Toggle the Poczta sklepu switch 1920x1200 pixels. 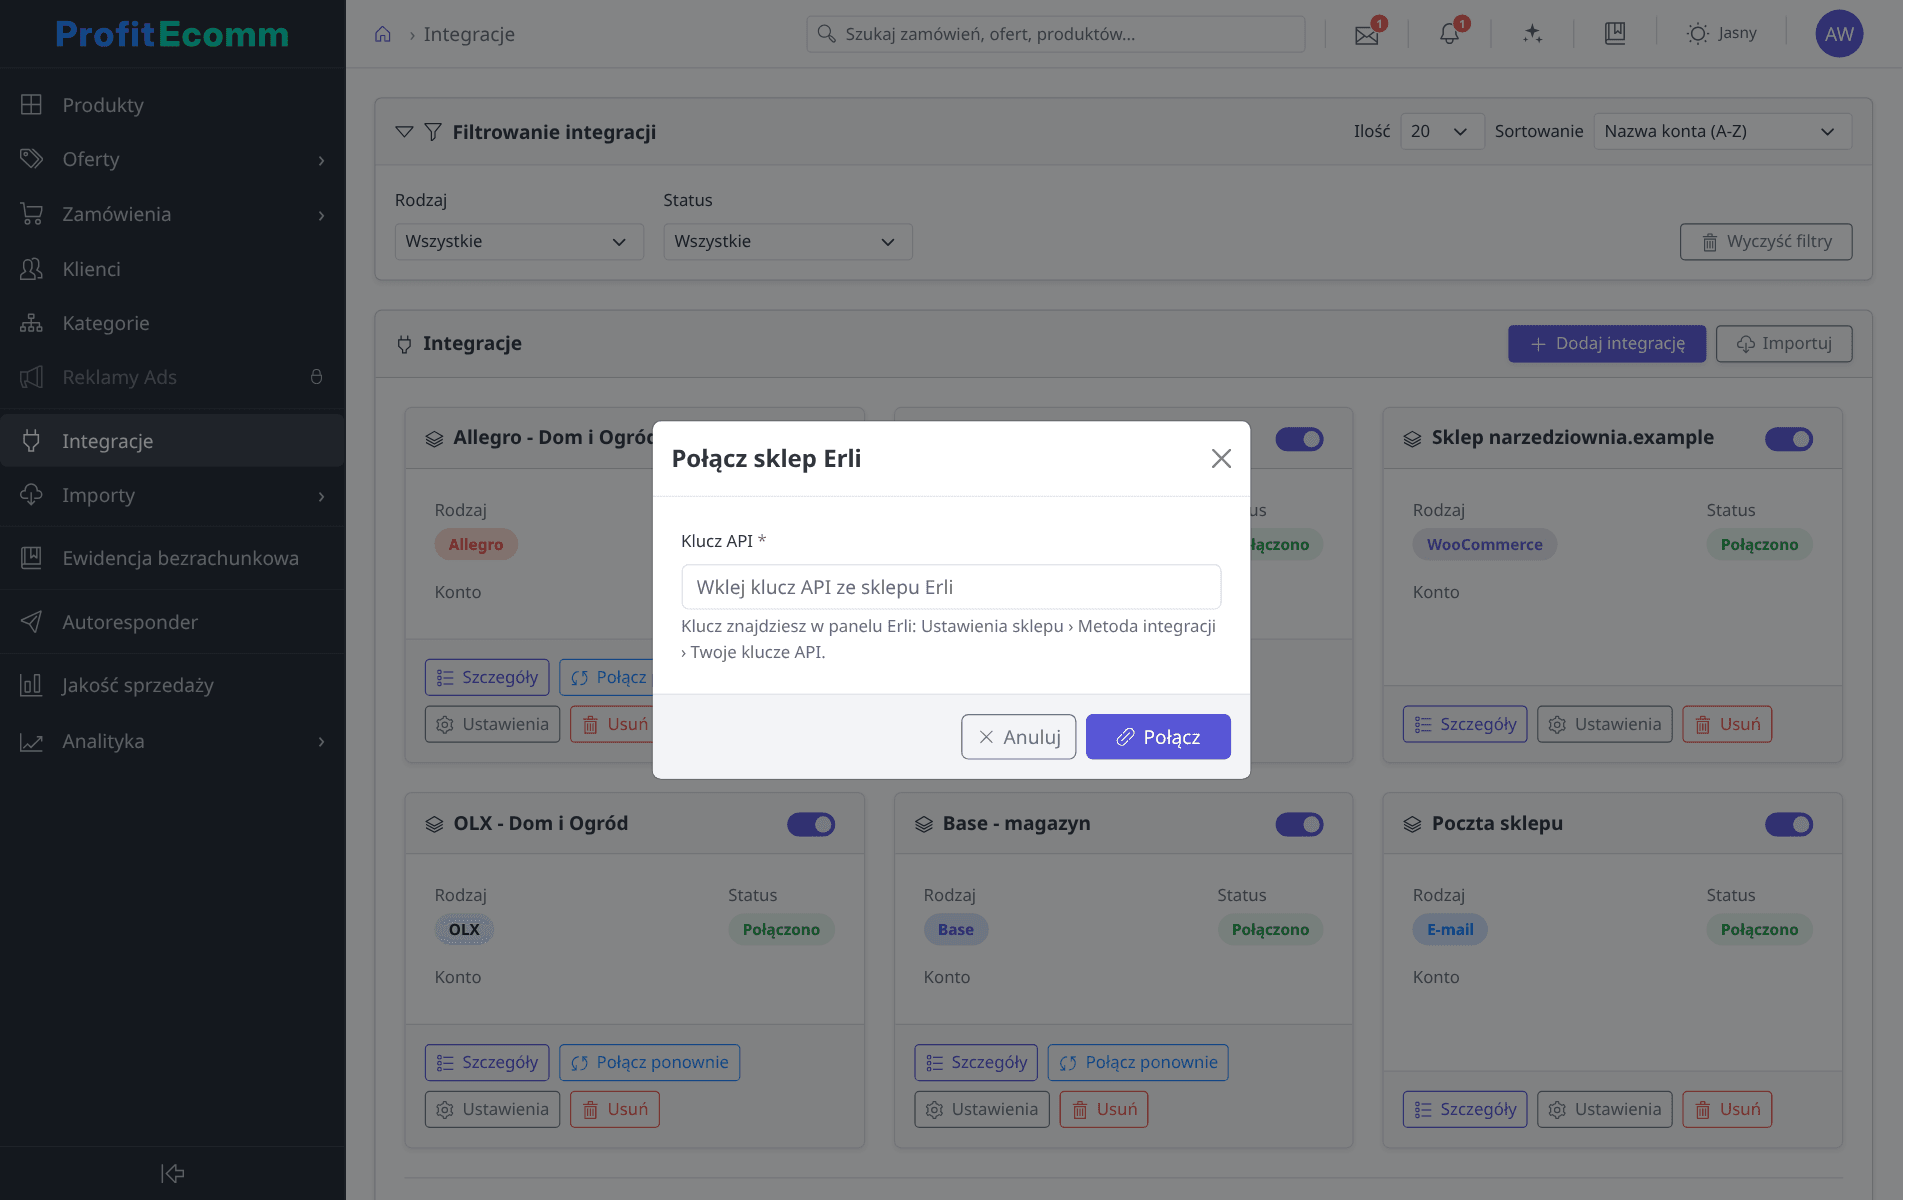[1789, 824]
